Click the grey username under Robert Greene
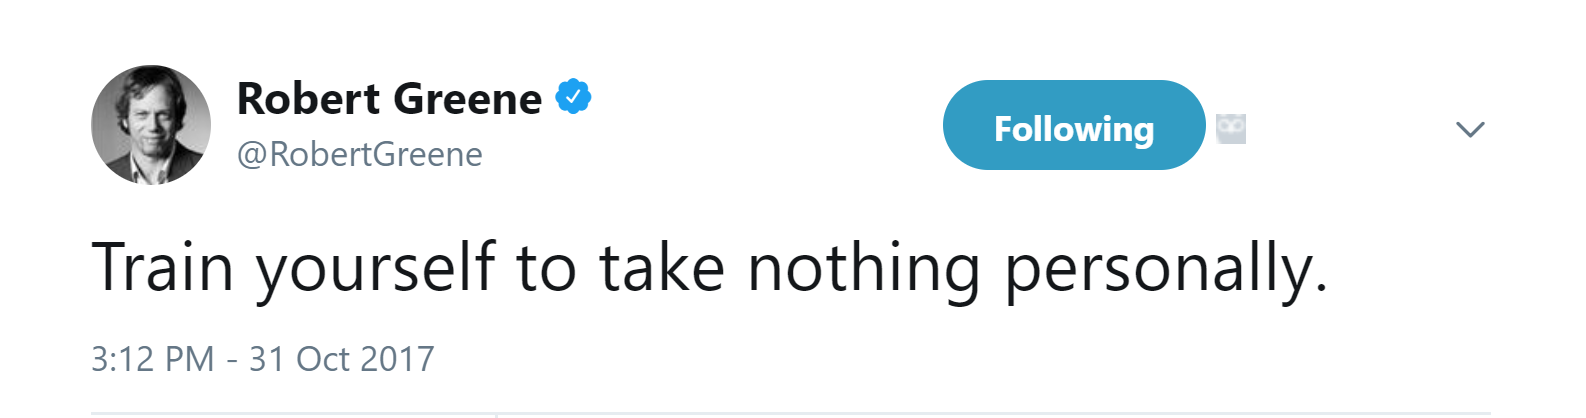Viewport: 1586px width, 418px height. tap(360, 154)
